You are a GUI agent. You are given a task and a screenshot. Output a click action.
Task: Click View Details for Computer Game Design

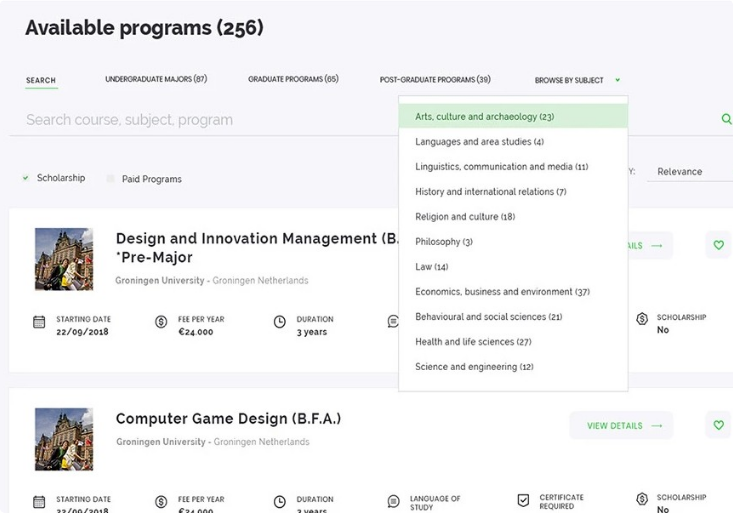click(x=621, y=425)
